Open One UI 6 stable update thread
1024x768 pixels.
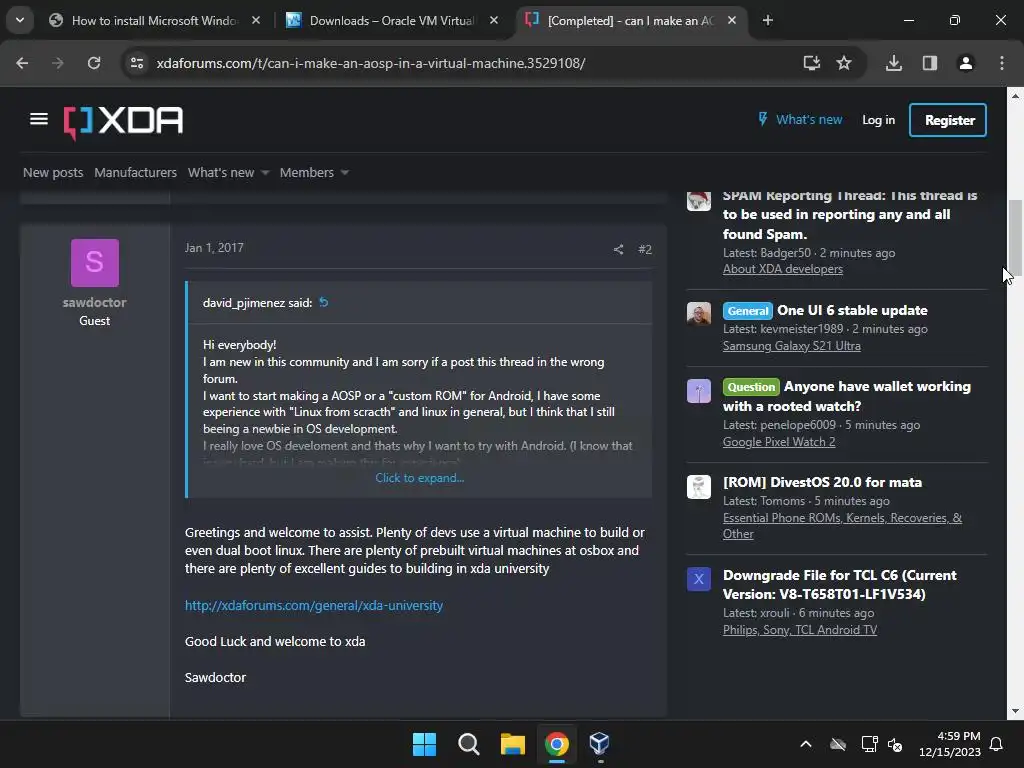(852, 310)
